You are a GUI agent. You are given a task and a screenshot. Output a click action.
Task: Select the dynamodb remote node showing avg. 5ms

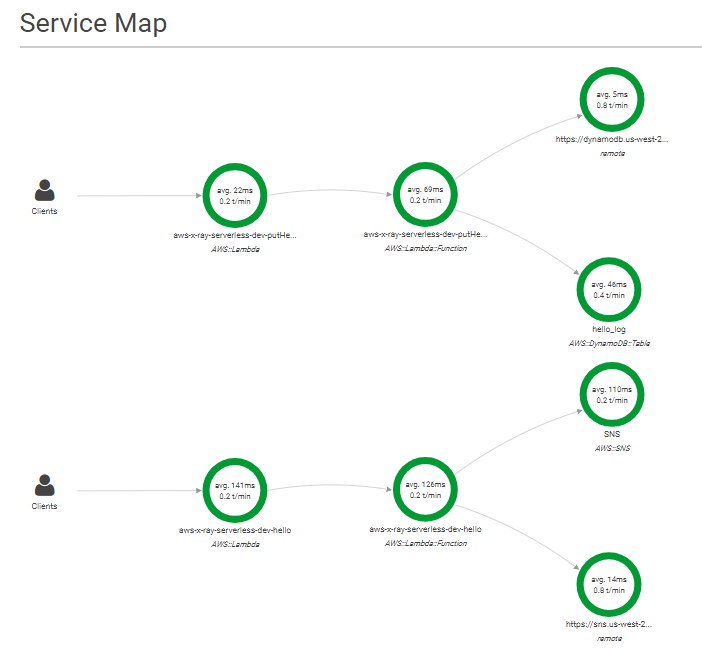pyautogui.click(x=612, y=99)
